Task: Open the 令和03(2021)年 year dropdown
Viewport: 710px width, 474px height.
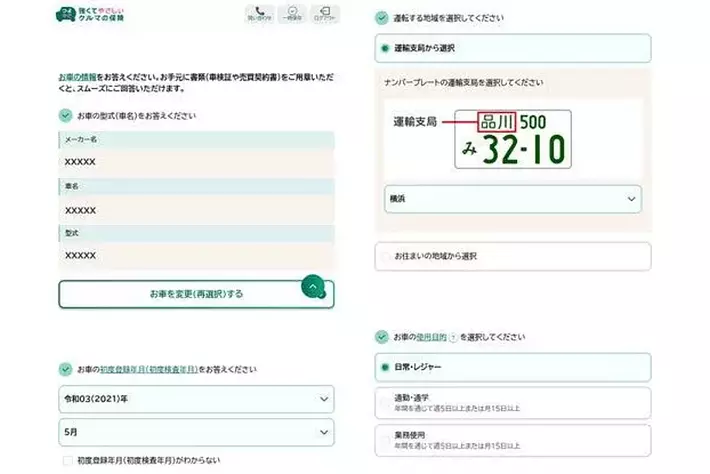Action: click(x=196, y=400)
